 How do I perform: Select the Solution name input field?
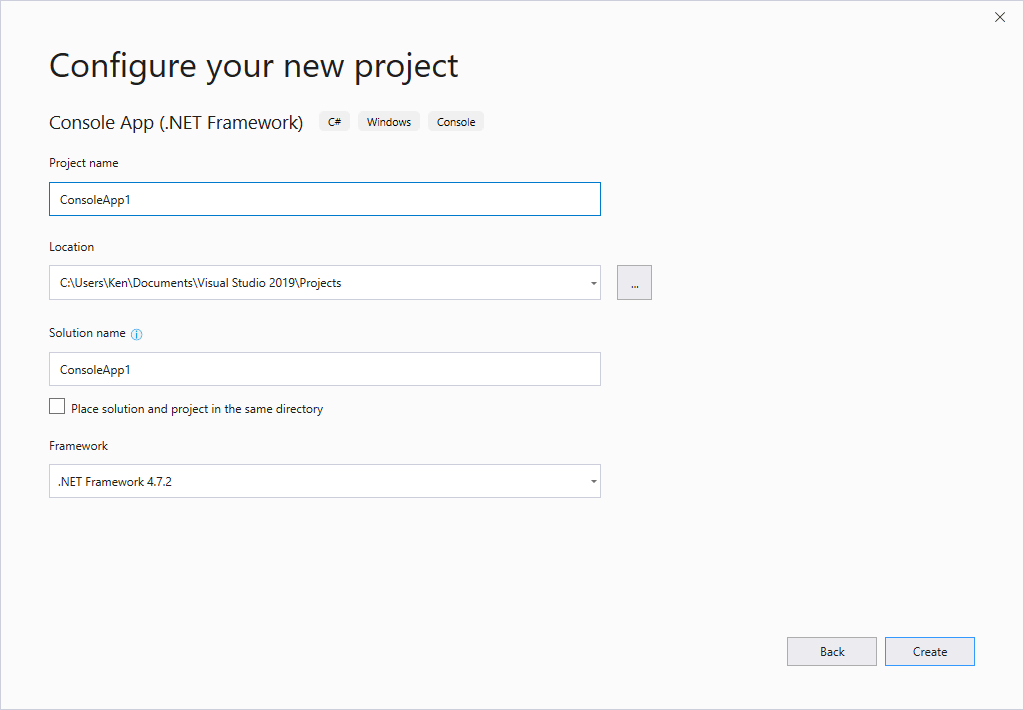tap(325, 369)
